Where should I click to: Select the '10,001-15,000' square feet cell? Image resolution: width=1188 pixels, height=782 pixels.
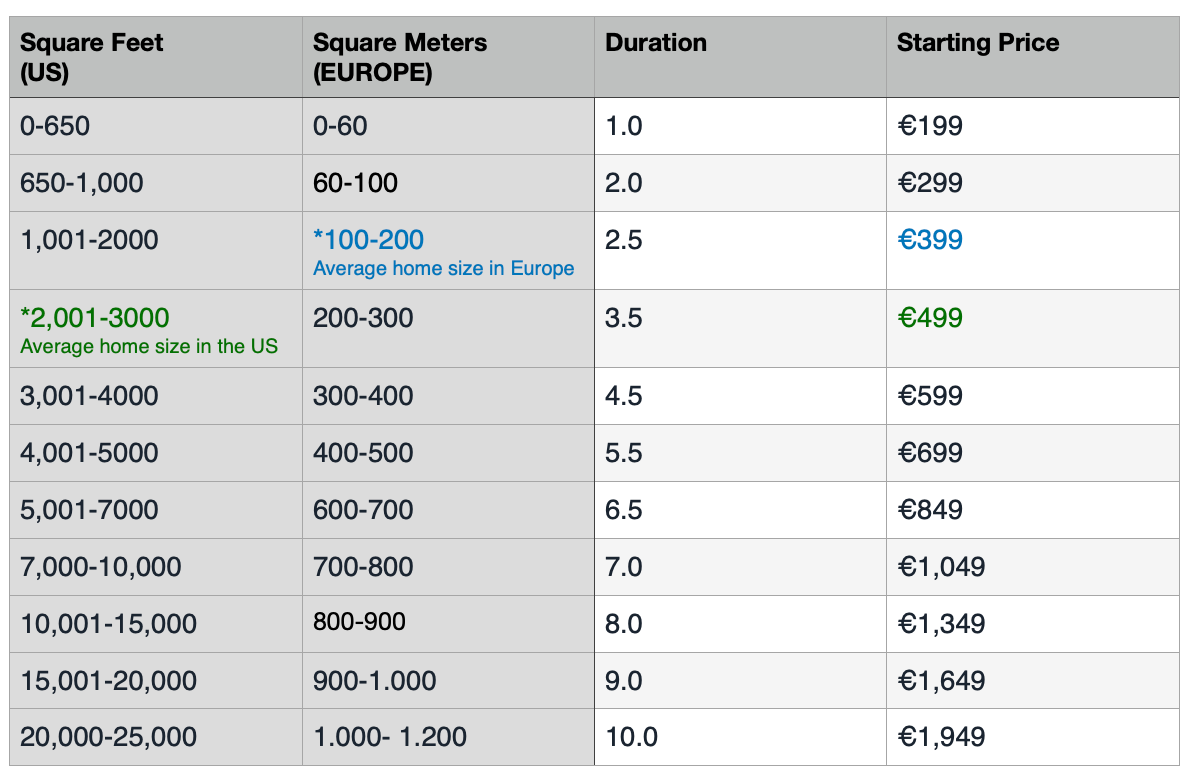click(x=156, y=624)
